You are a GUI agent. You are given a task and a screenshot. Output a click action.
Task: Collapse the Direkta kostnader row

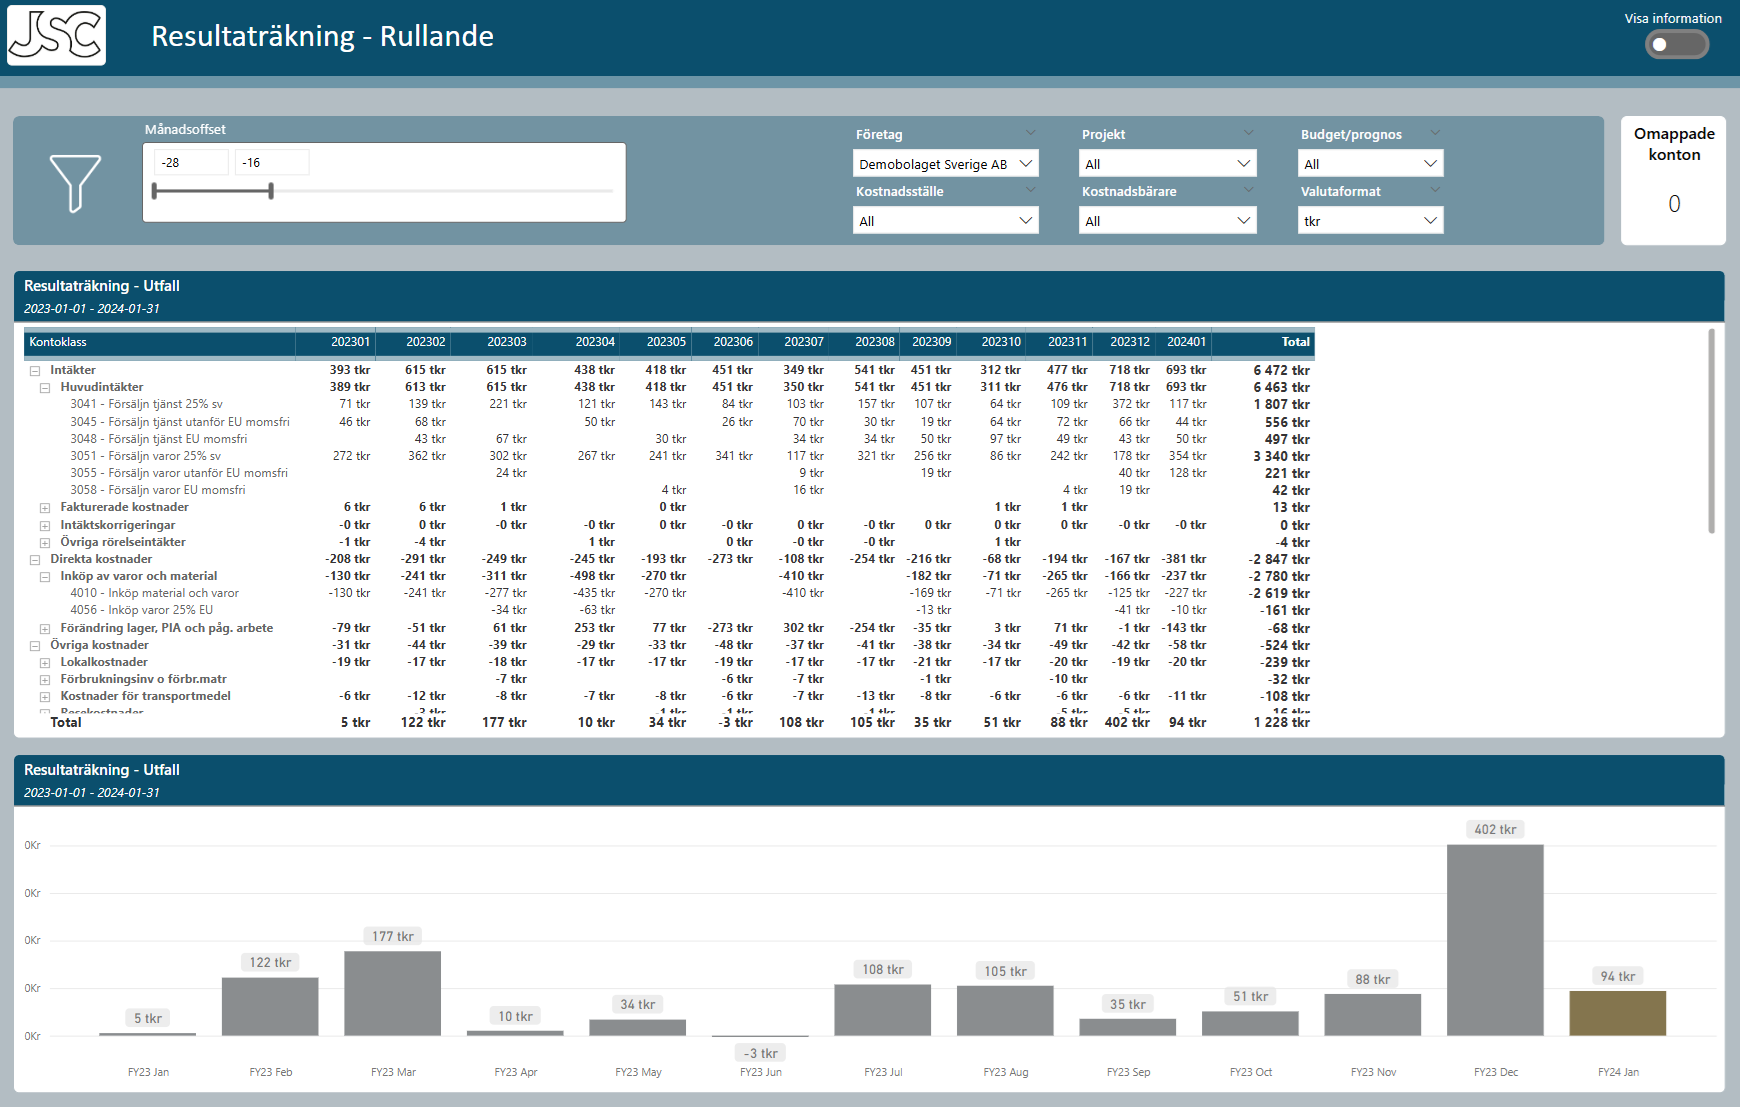pyautogui.click(x=35, y=560)
